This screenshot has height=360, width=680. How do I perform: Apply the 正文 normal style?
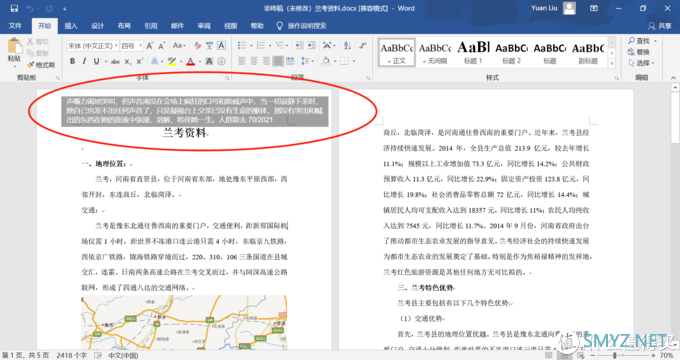point(396,52)
